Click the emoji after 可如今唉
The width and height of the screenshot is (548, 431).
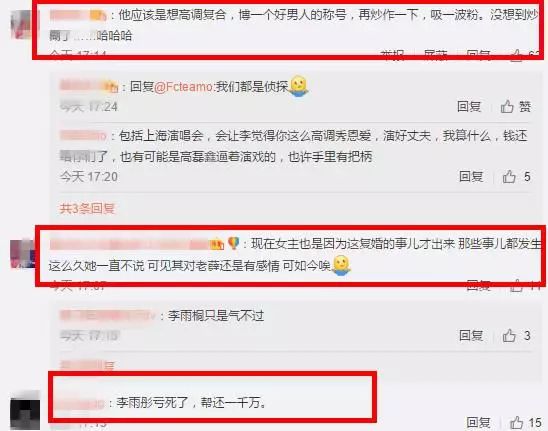point(341,265)
